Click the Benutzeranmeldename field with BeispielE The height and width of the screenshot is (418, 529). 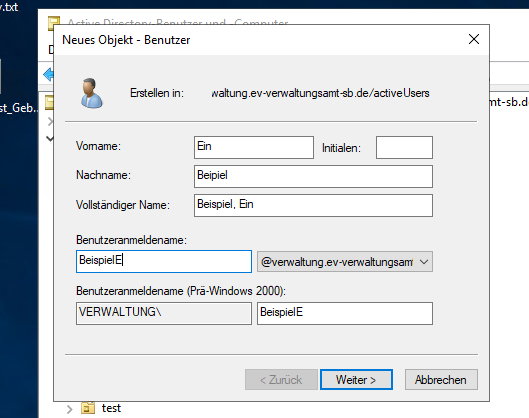pyautogui.click(x=164, y=261)
